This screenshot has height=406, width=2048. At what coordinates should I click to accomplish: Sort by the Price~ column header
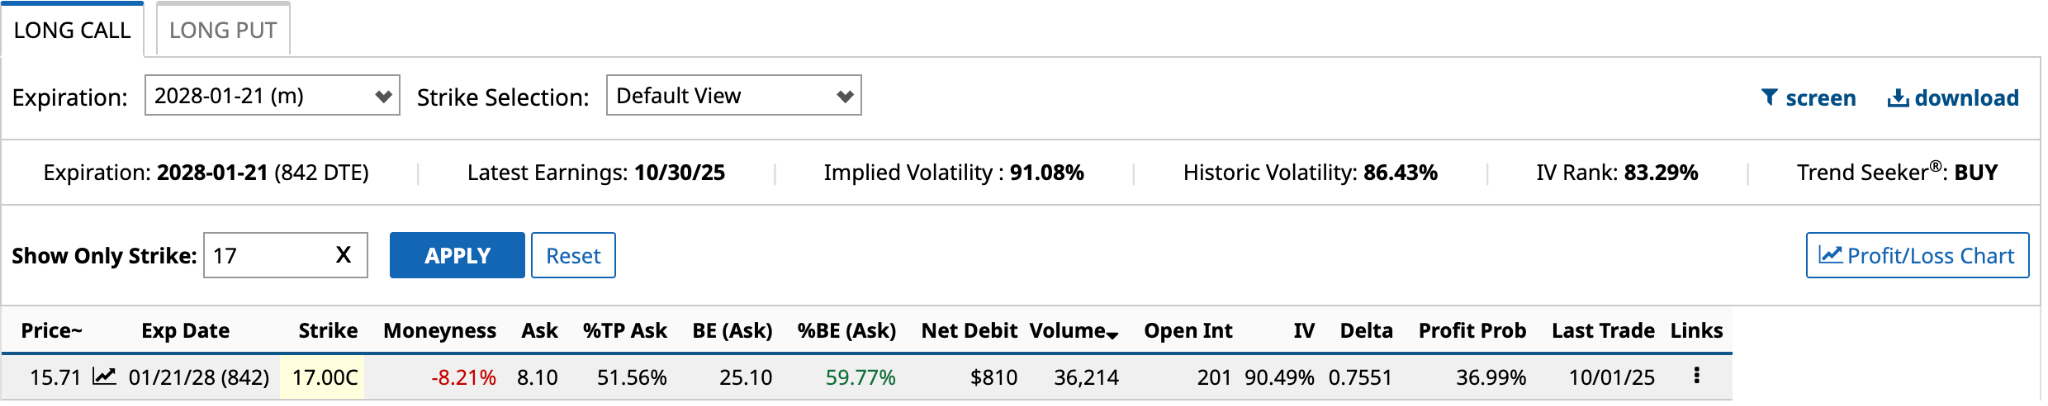point(51,331)
